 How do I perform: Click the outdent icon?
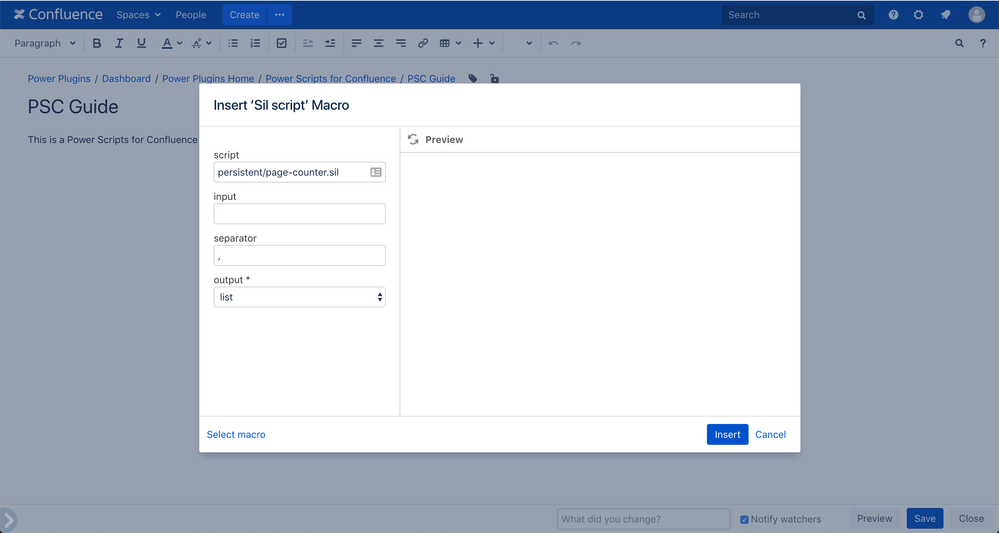[x=308, y=43]
